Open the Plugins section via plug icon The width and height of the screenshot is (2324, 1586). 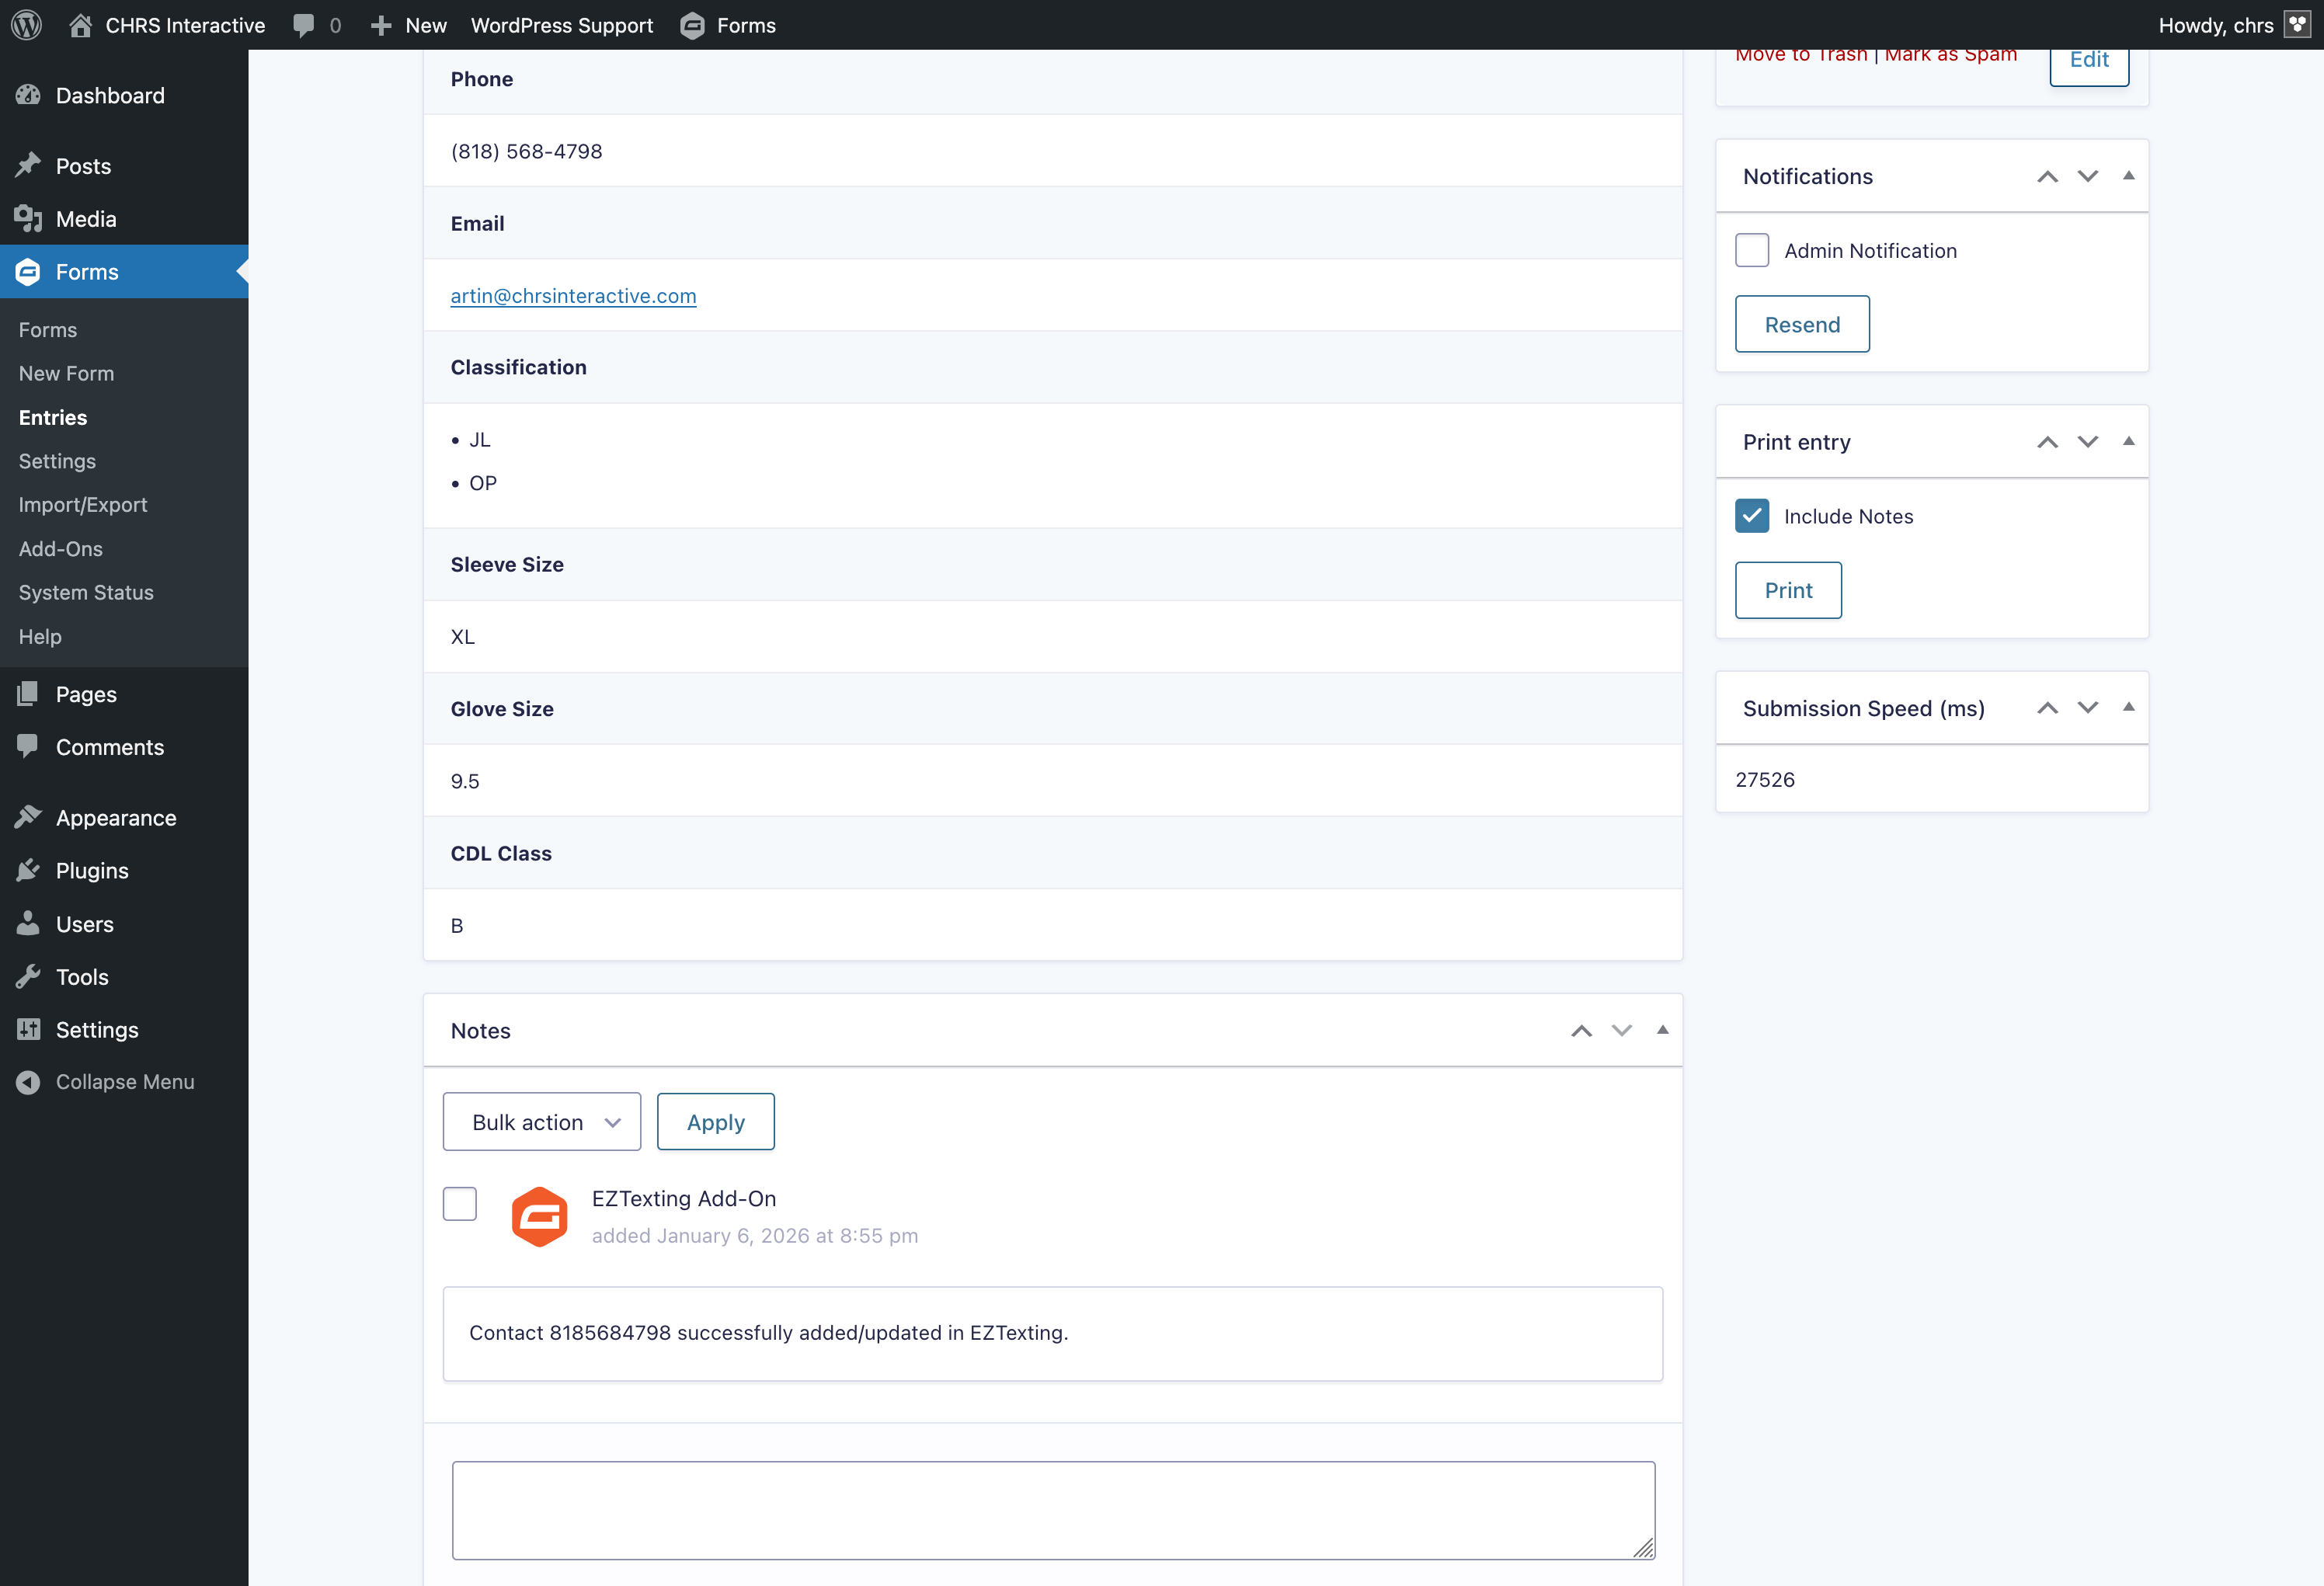pyautogui.click(x=29, y=870)
